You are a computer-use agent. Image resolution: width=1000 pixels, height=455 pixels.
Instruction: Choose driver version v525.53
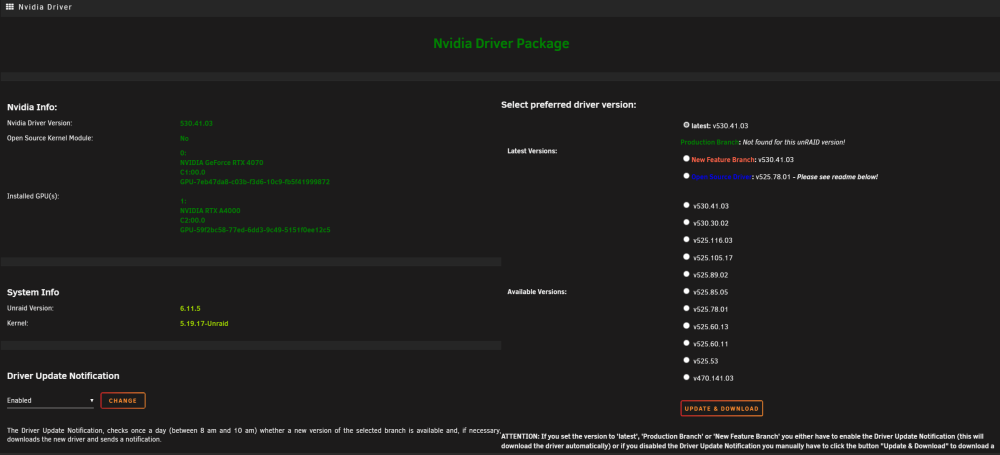click(x=686, y=361)
